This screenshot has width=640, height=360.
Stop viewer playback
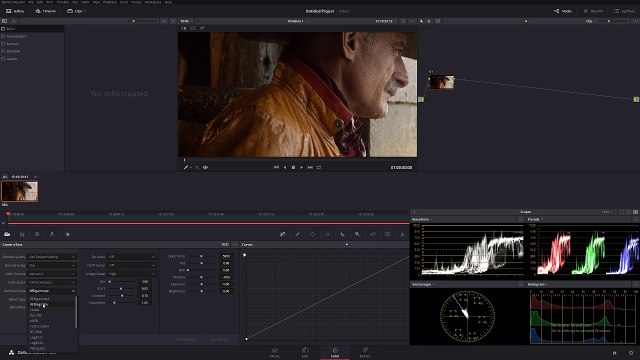click(293, 167)
